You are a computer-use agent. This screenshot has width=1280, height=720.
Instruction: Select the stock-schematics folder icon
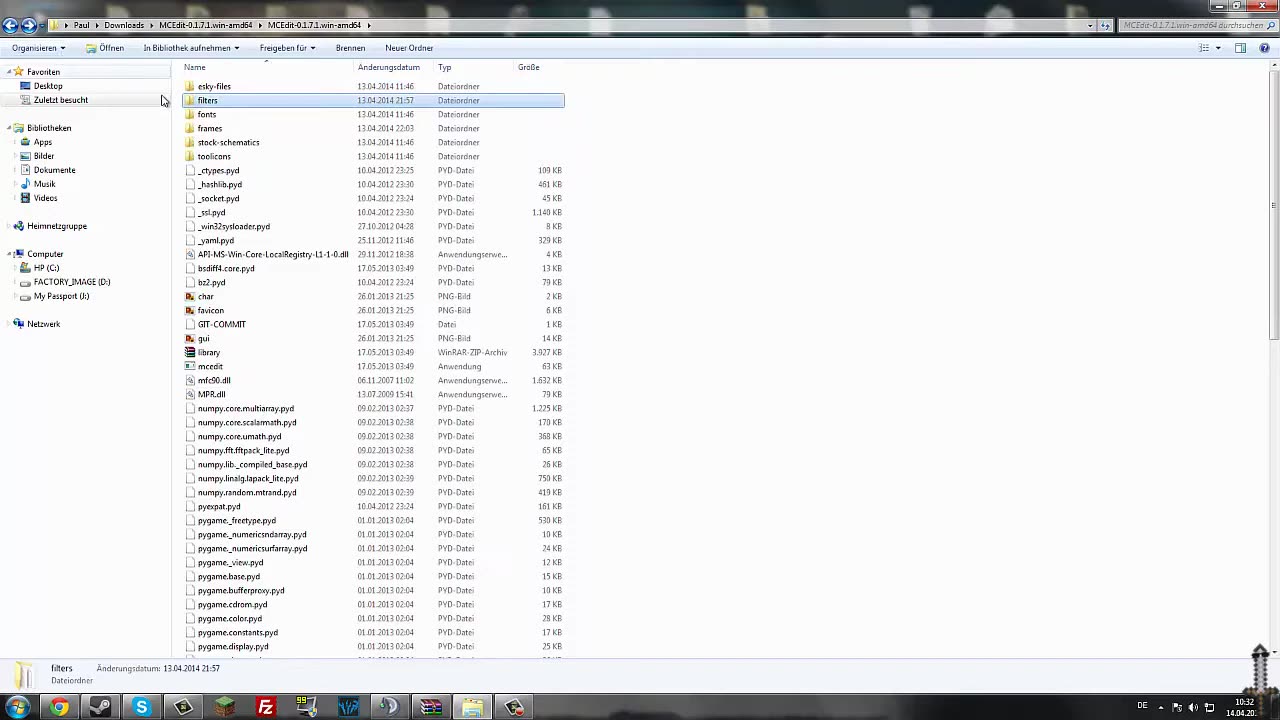click(190, 142)
